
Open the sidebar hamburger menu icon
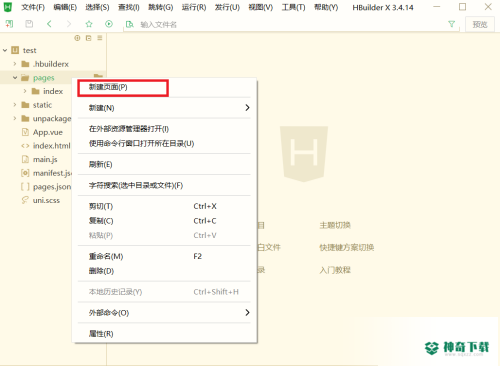(x=100, y=38)
